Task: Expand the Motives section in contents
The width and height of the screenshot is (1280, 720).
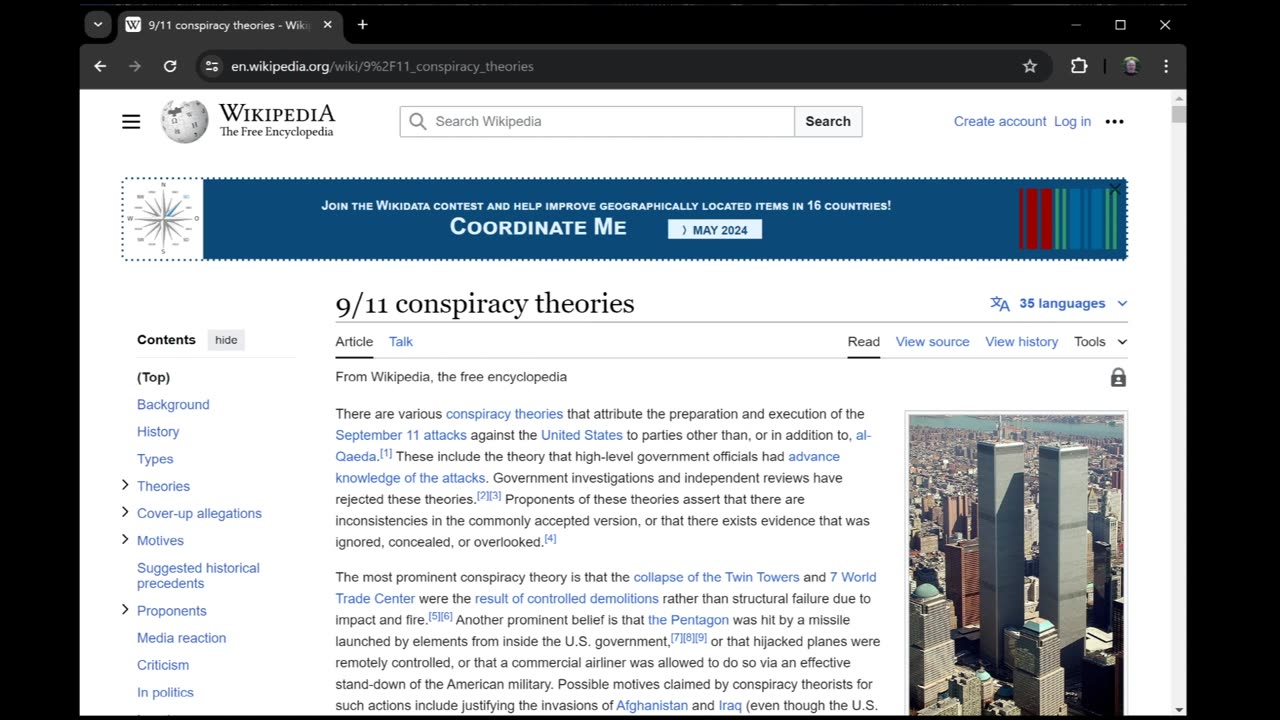Action: pyautogui.click(x=125, y=539)
